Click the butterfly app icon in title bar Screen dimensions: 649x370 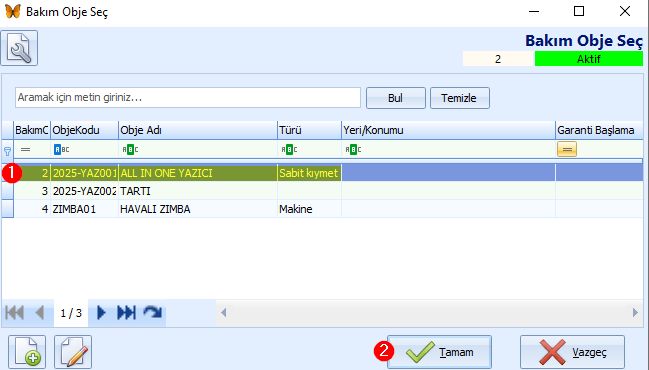13,12
